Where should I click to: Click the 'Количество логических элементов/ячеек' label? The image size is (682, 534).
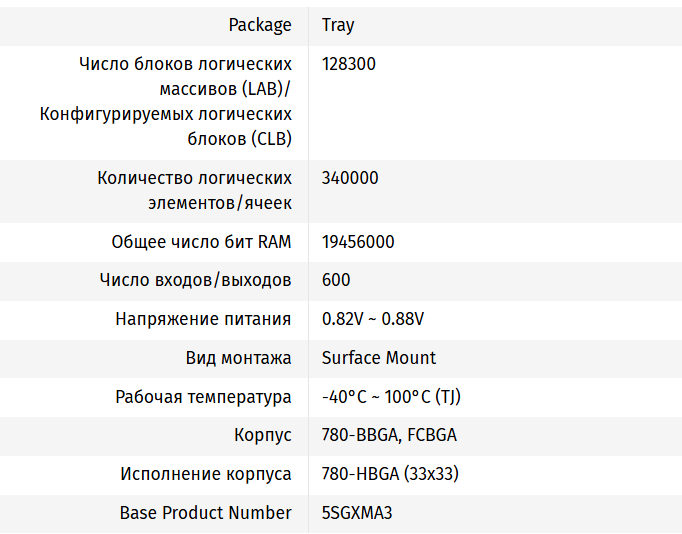194,190
